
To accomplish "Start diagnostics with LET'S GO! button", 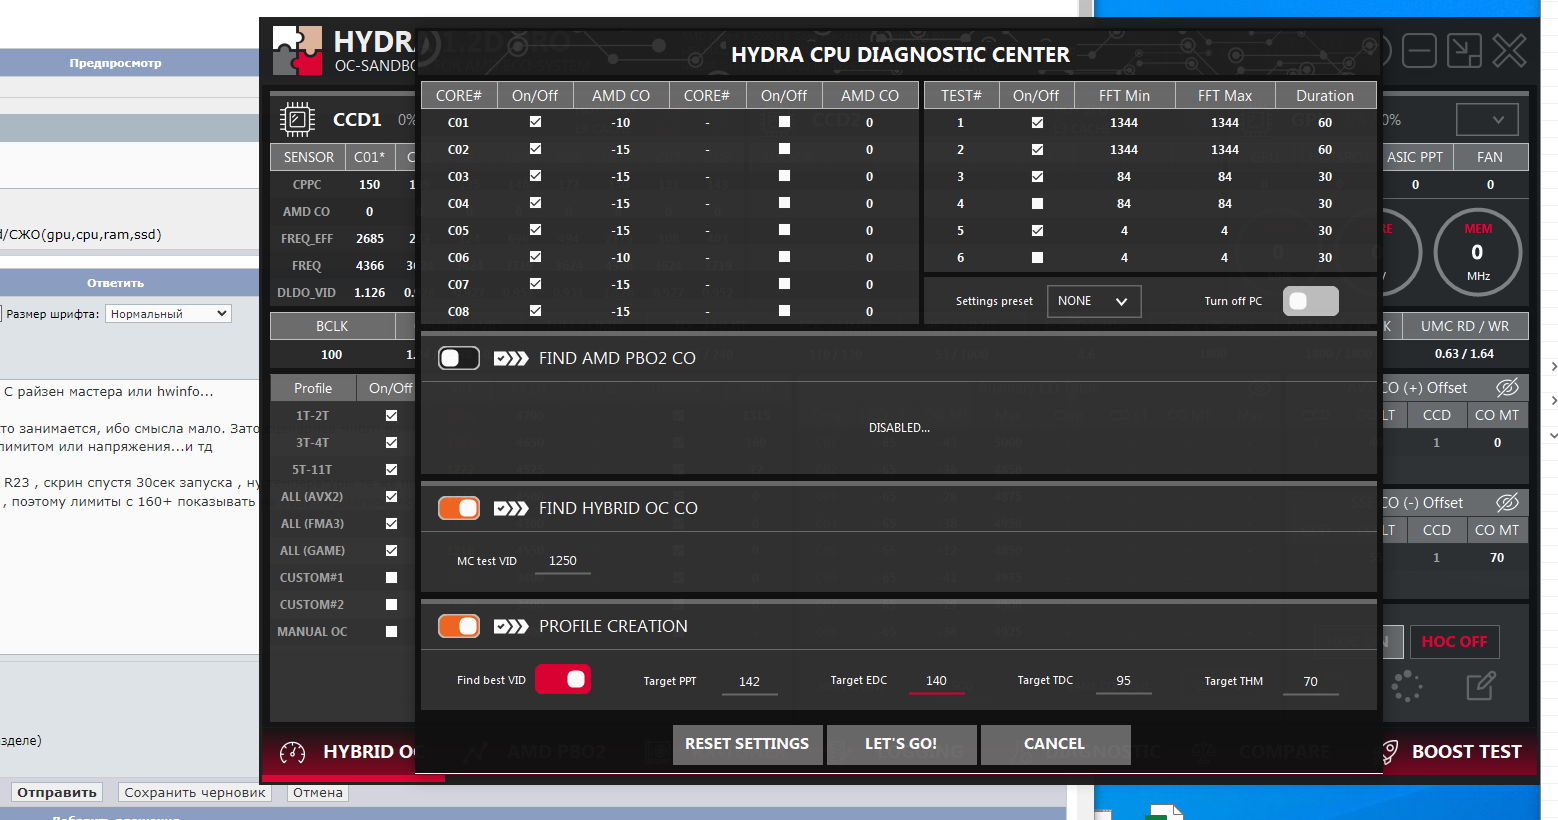I will (x=901, y=744).
